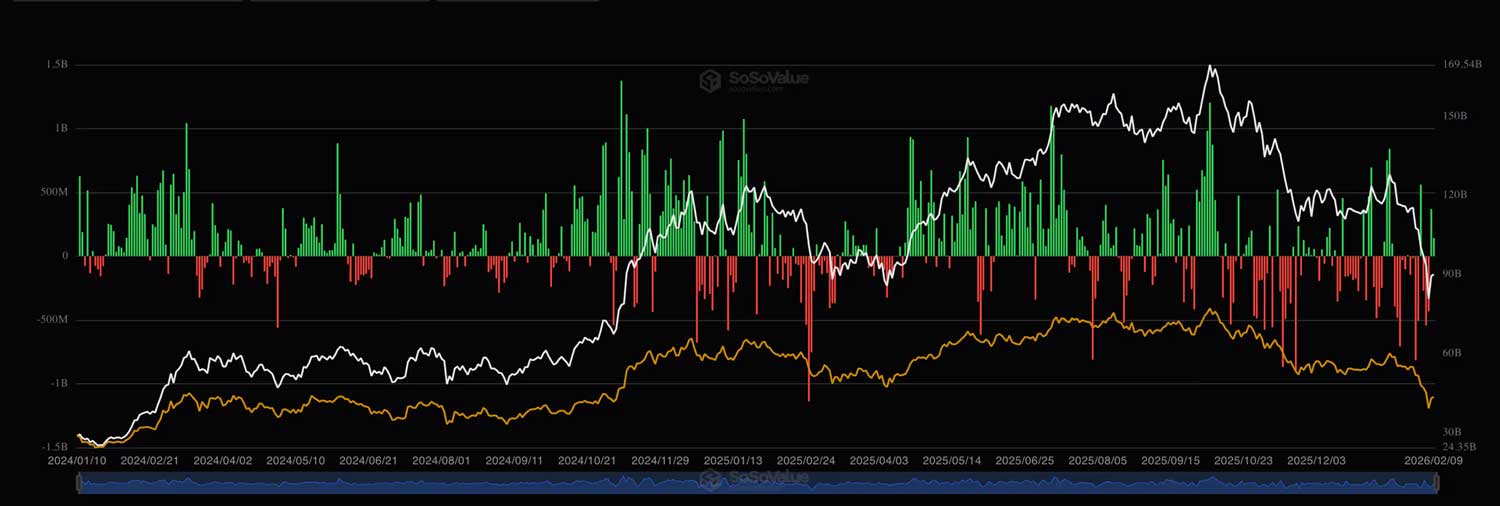Click the 2024/04/02 date label
This screenshot has height=506, width=1500.
[222, 461]
